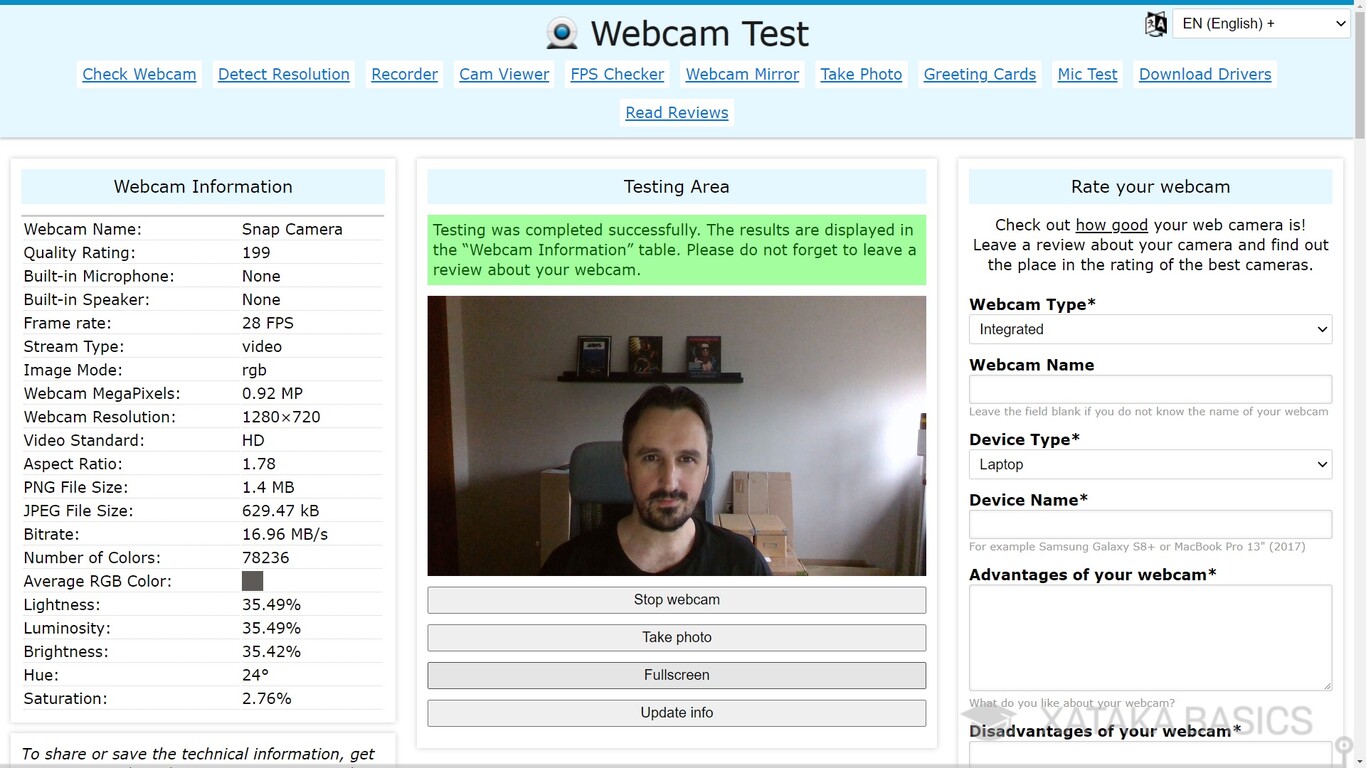Viewport: 1366px width, 768px height.
Task: Click the Webcam Name input field
Action: 1150,389
